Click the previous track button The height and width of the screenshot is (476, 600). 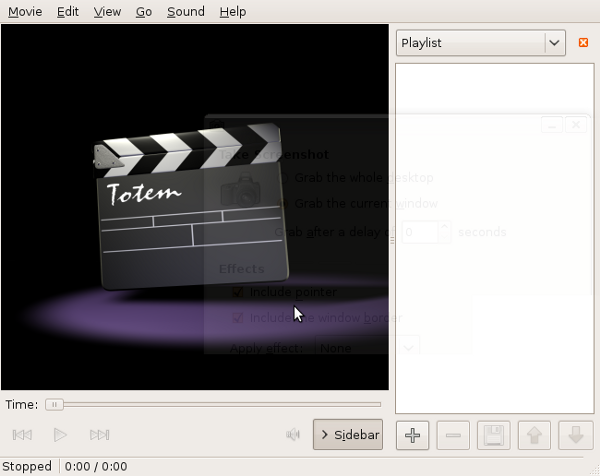pos(22,435)
